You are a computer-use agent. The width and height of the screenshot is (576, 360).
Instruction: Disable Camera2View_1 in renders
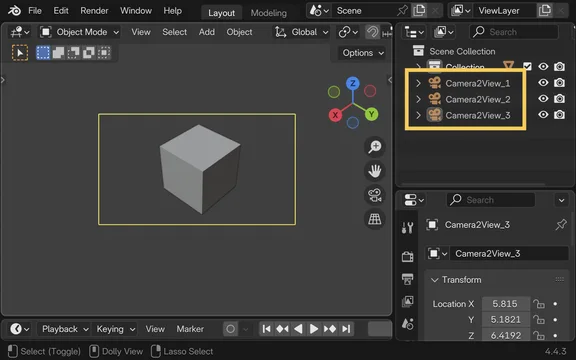point(559,83)
